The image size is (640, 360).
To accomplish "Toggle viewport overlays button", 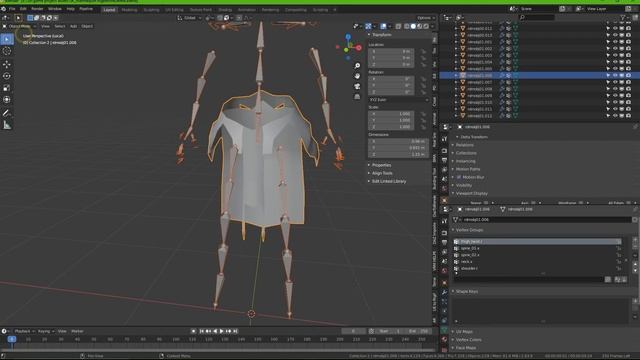I will [x=383, y=26].
